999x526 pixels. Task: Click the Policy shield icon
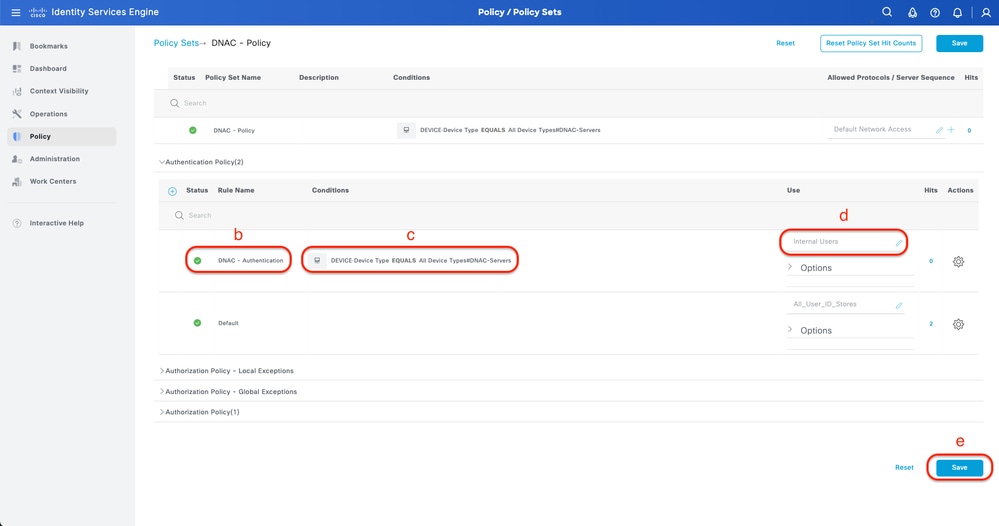point(17,136)
